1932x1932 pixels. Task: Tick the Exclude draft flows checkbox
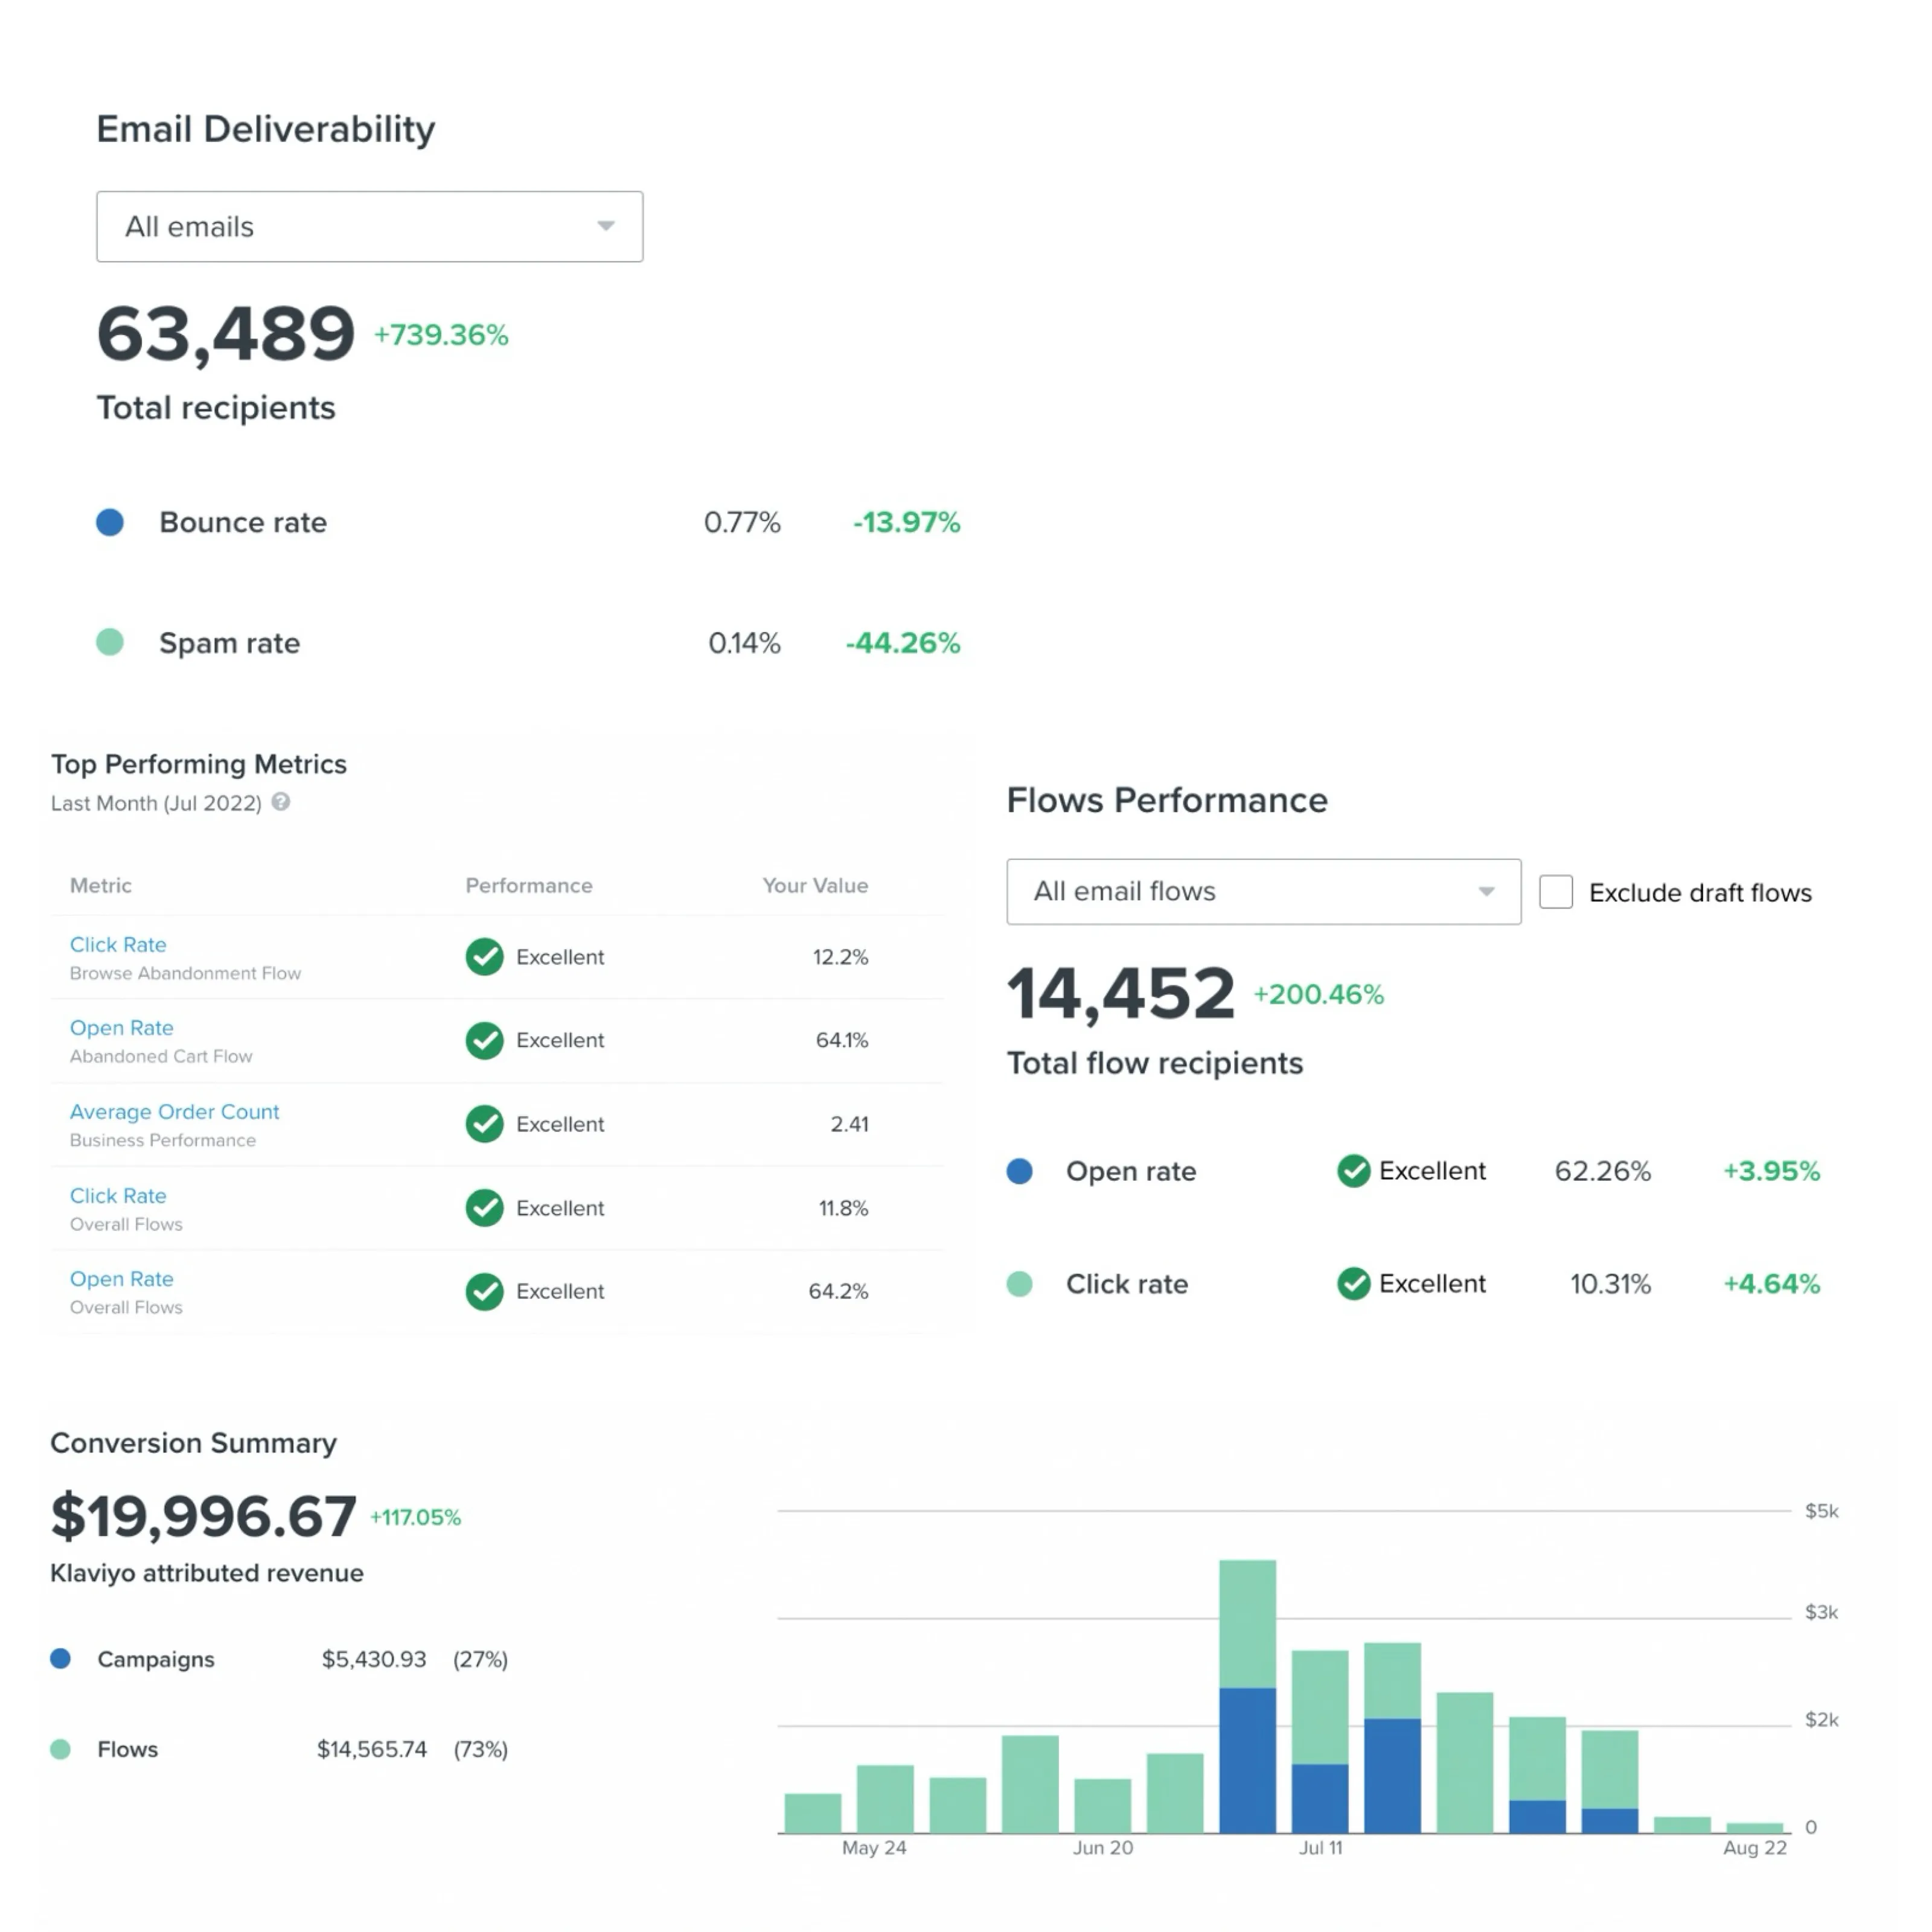point(1555,892)
